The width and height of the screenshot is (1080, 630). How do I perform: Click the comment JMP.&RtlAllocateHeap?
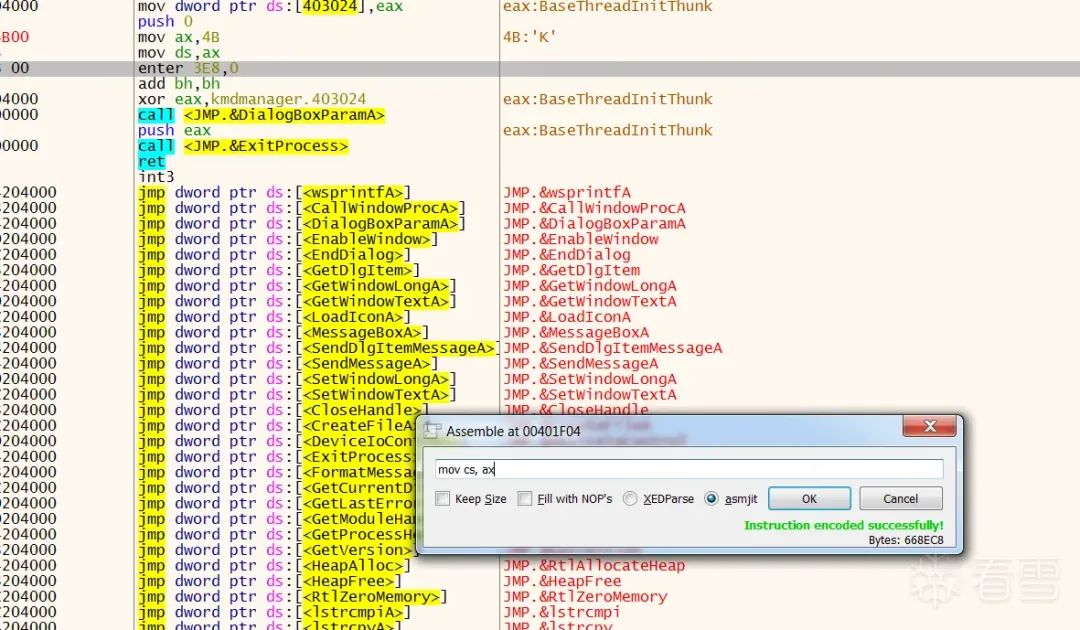click(x=594, y=565)
